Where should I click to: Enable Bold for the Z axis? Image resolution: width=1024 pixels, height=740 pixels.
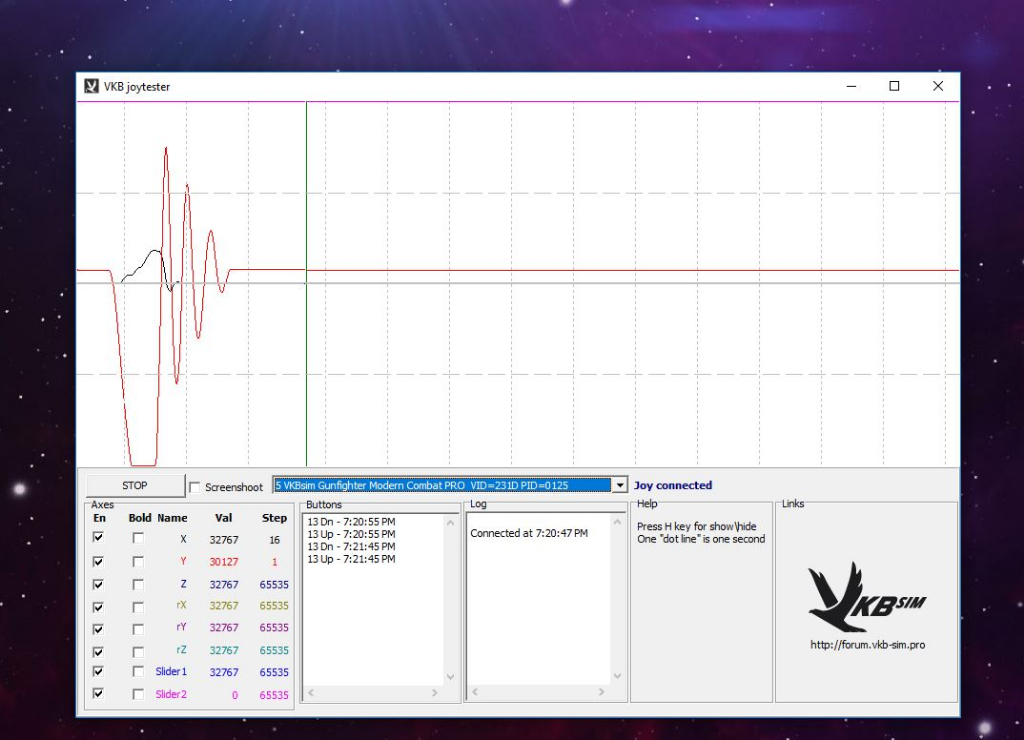(x=138, y=585)
